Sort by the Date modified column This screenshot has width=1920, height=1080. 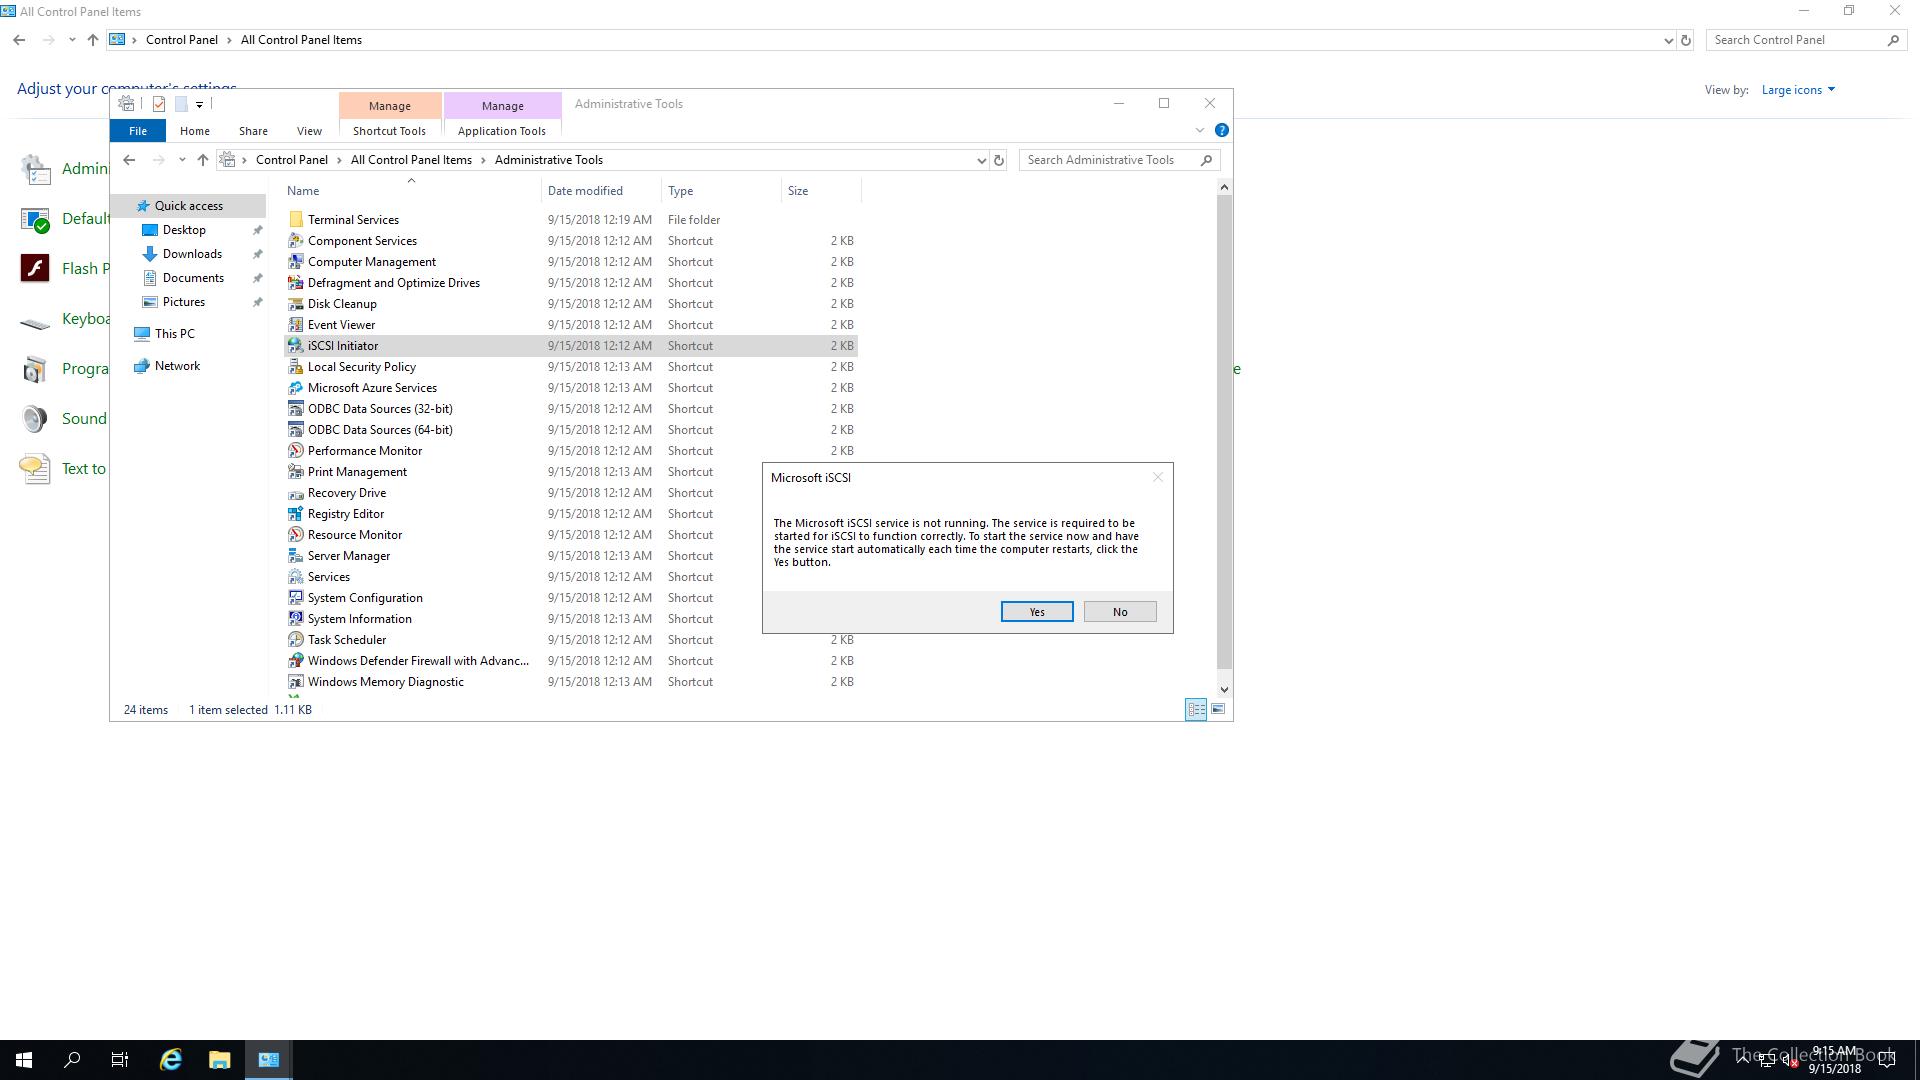click(601, 190)
